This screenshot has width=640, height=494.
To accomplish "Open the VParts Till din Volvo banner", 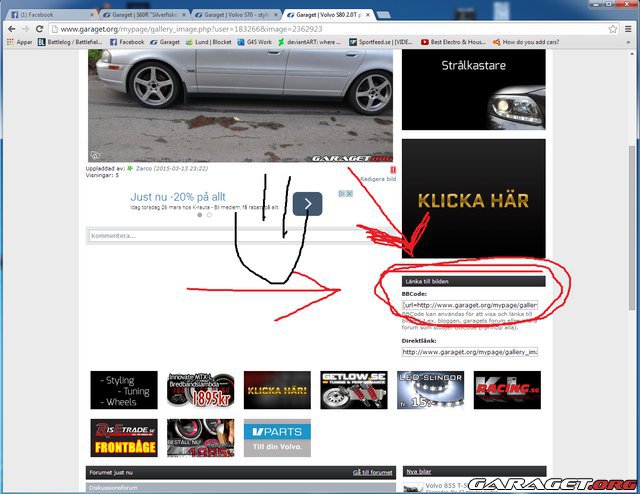I will point(276,438).
